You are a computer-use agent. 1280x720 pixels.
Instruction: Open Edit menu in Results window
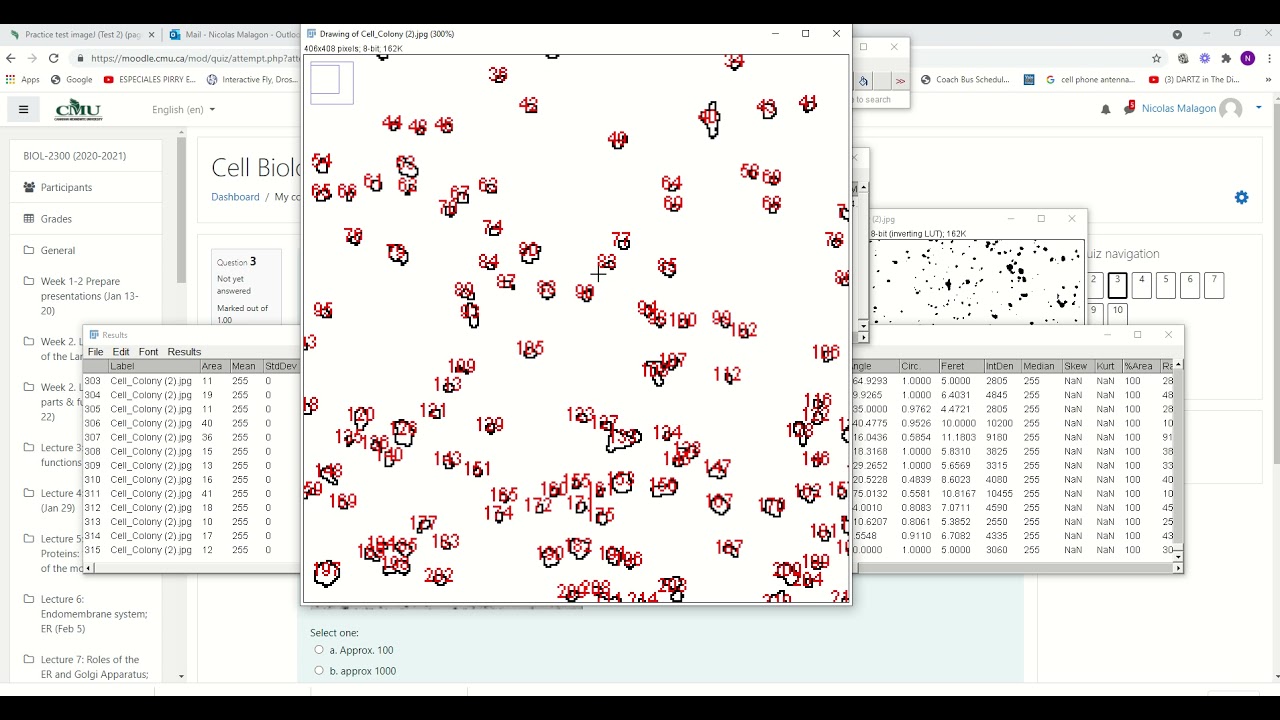click(x=121, y=352)
